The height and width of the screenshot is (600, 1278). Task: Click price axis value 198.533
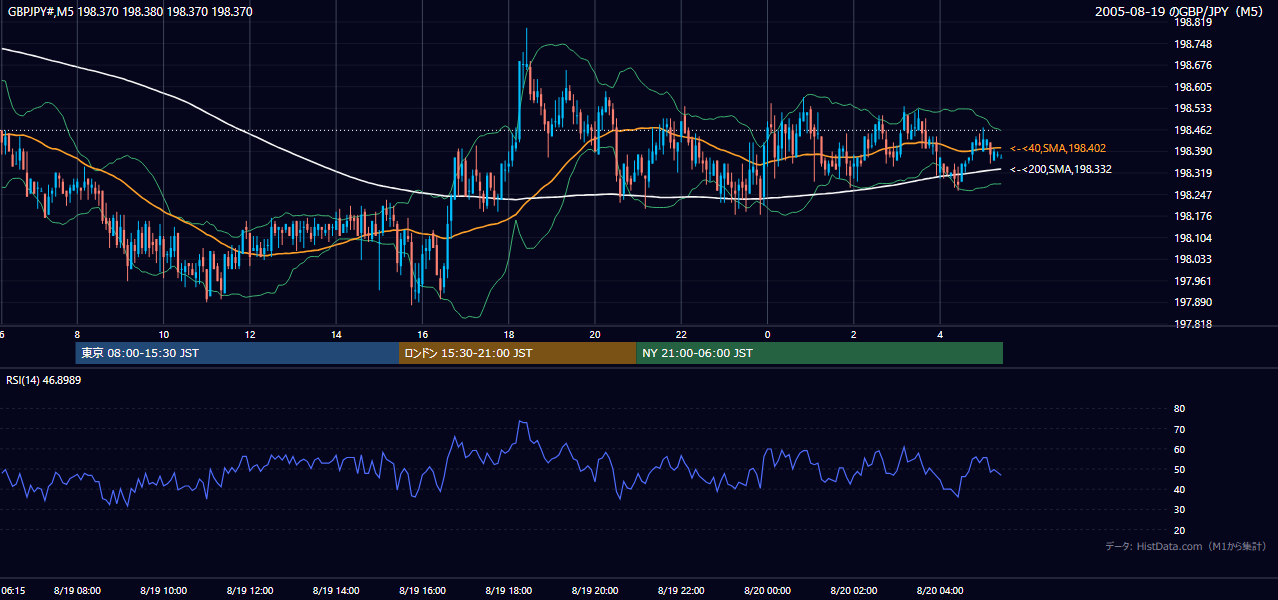(1192, 108)
